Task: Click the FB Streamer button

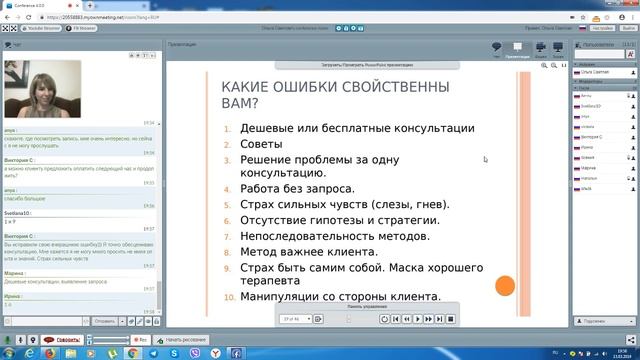Action: click(81, 28)
